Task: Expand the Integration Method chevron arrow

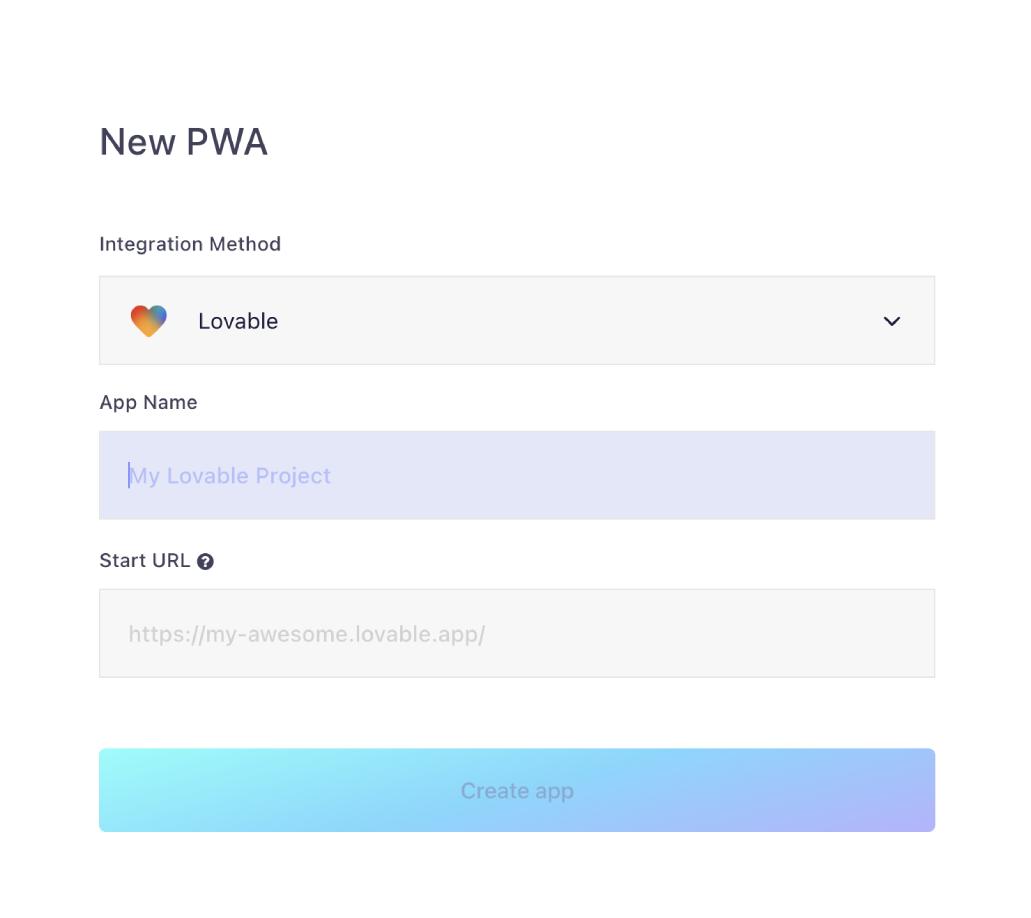Action: 892,321
